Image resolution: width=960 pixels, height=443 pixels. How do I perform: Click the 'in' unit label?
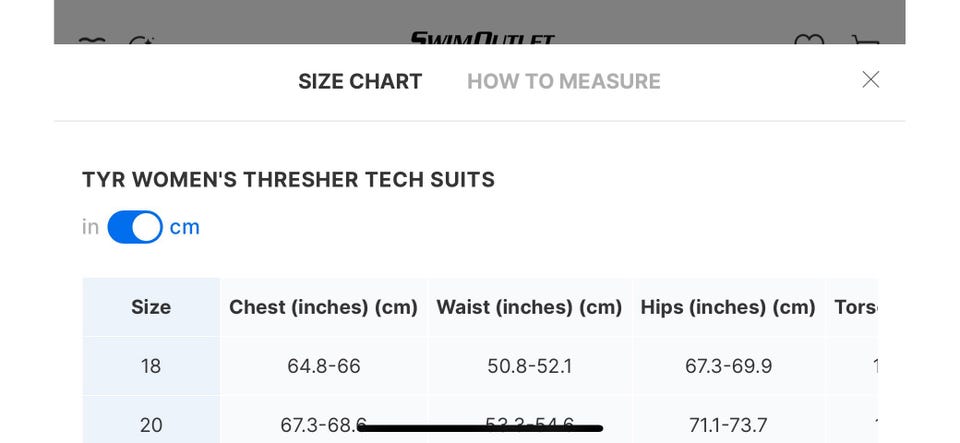pos(90,227)
